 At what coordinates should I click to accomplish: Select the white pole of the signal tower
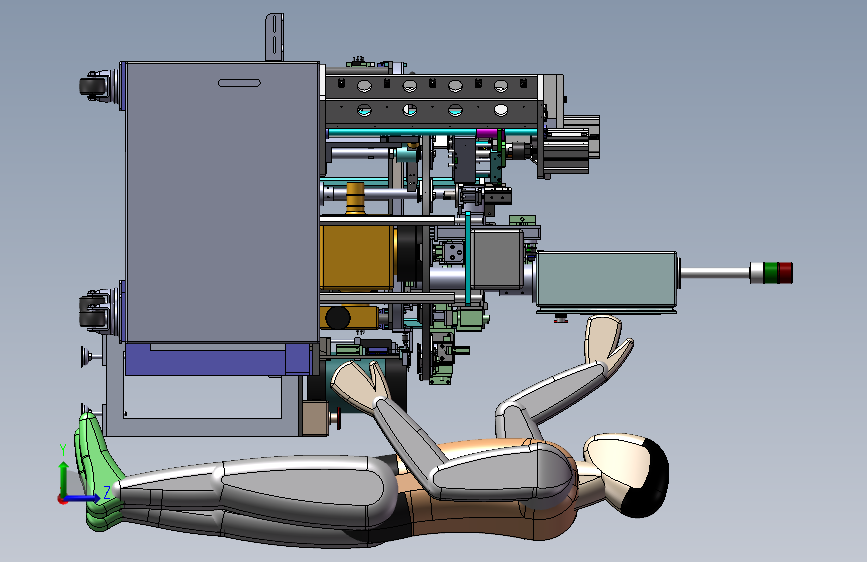715,273
